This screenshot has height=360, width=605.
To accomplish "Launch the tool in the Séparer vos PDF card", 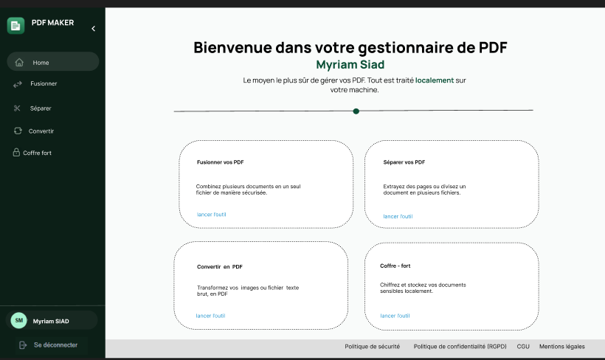I will point(398,216).
